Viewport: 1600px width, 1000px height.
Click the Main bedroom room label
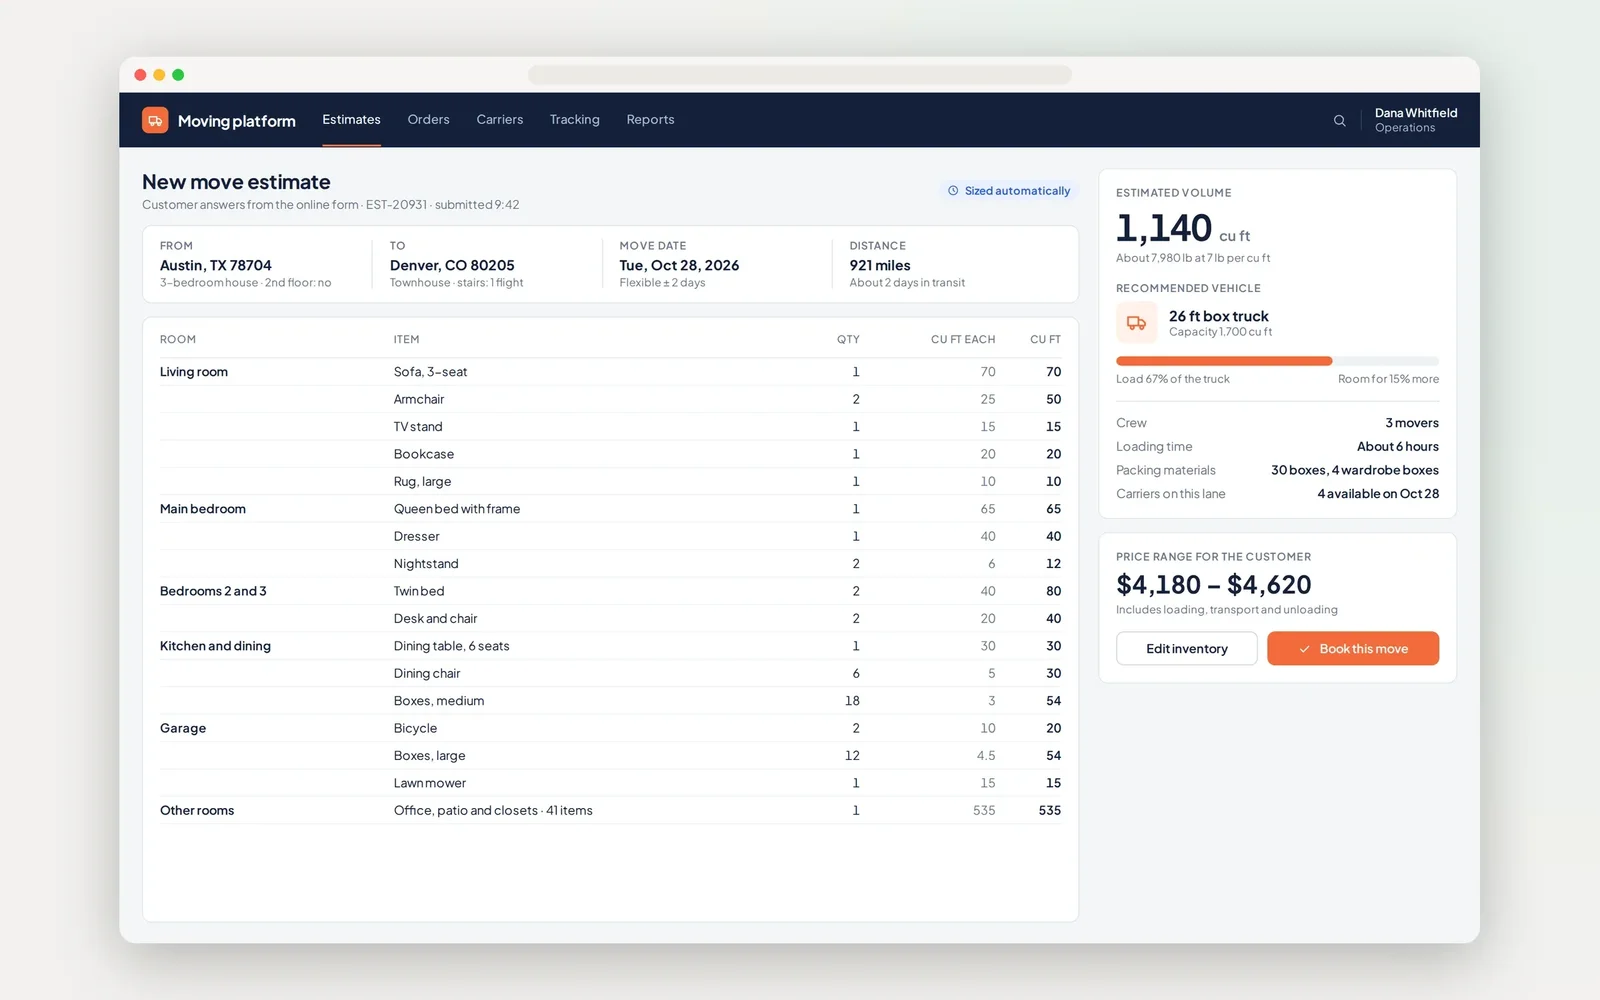tap(203, 509)
